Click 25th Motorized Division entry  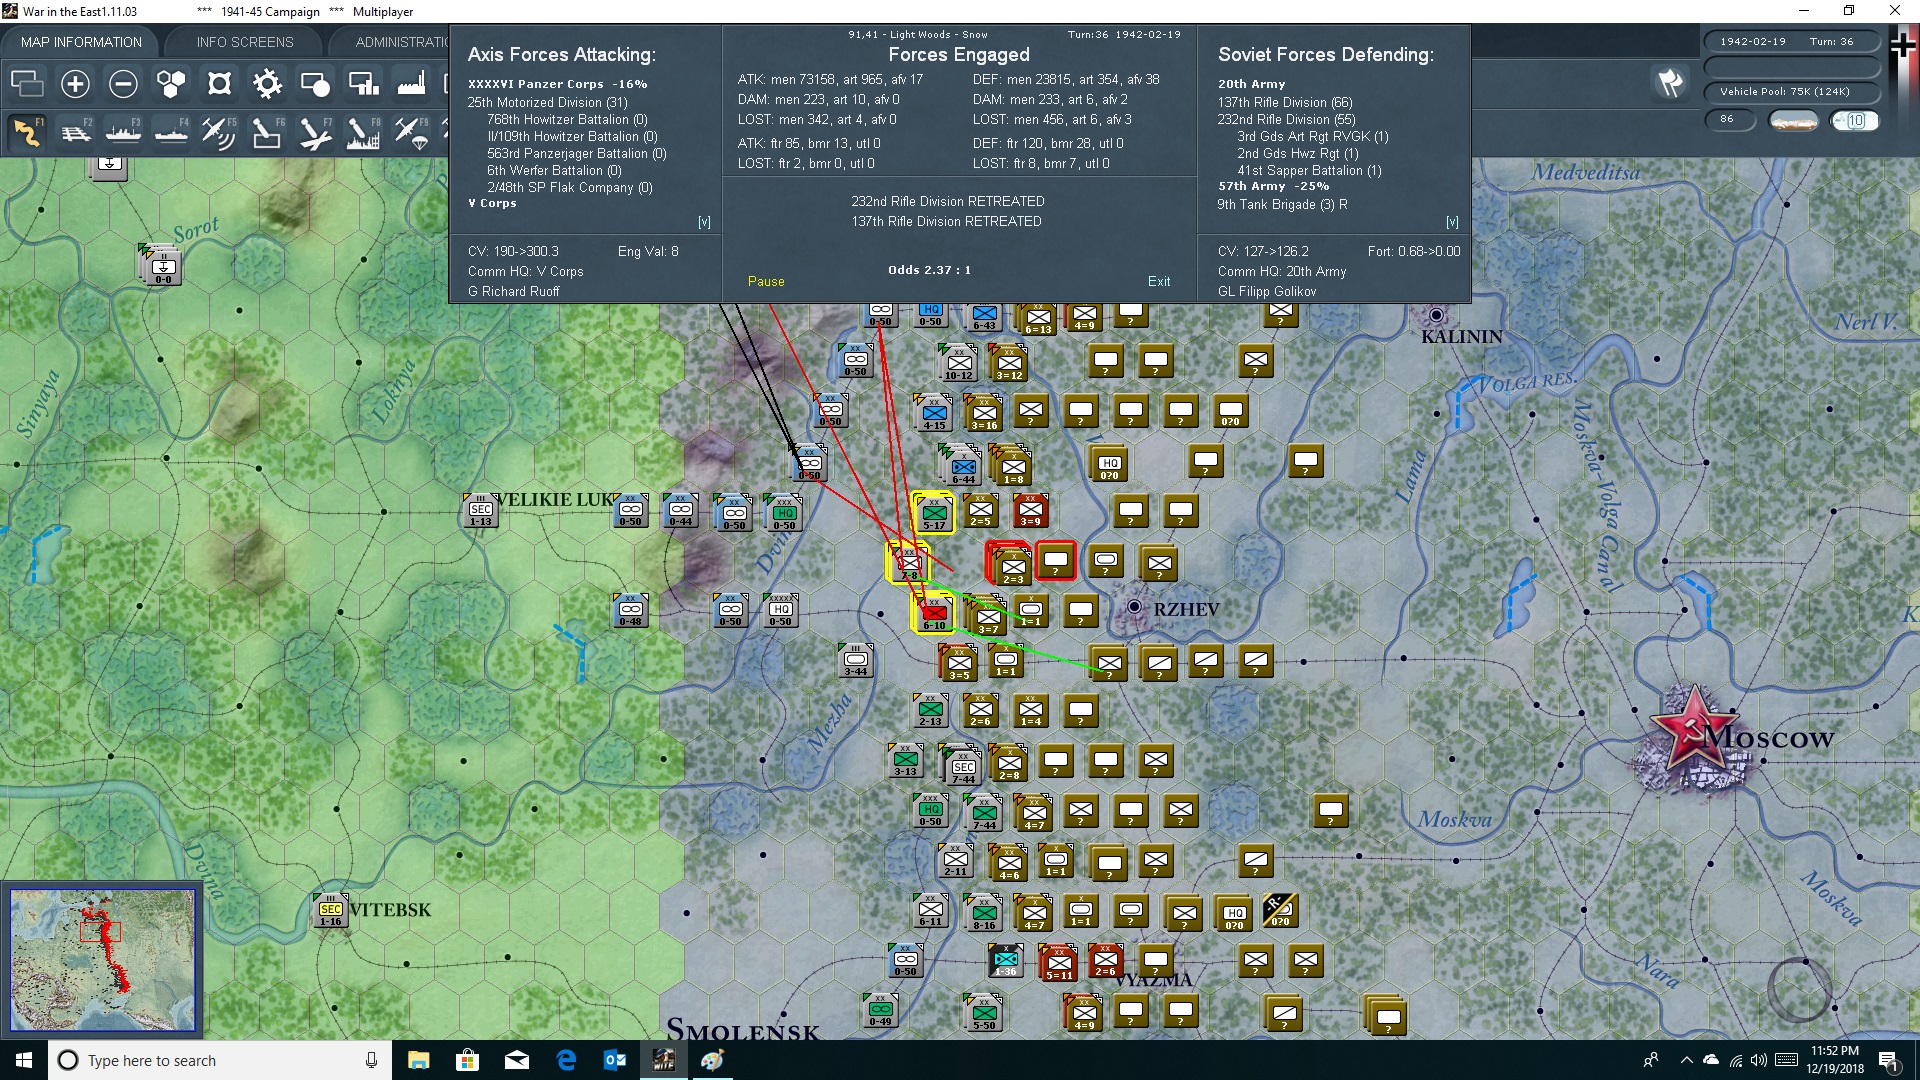pyautogui.click(x=548, y=102)
